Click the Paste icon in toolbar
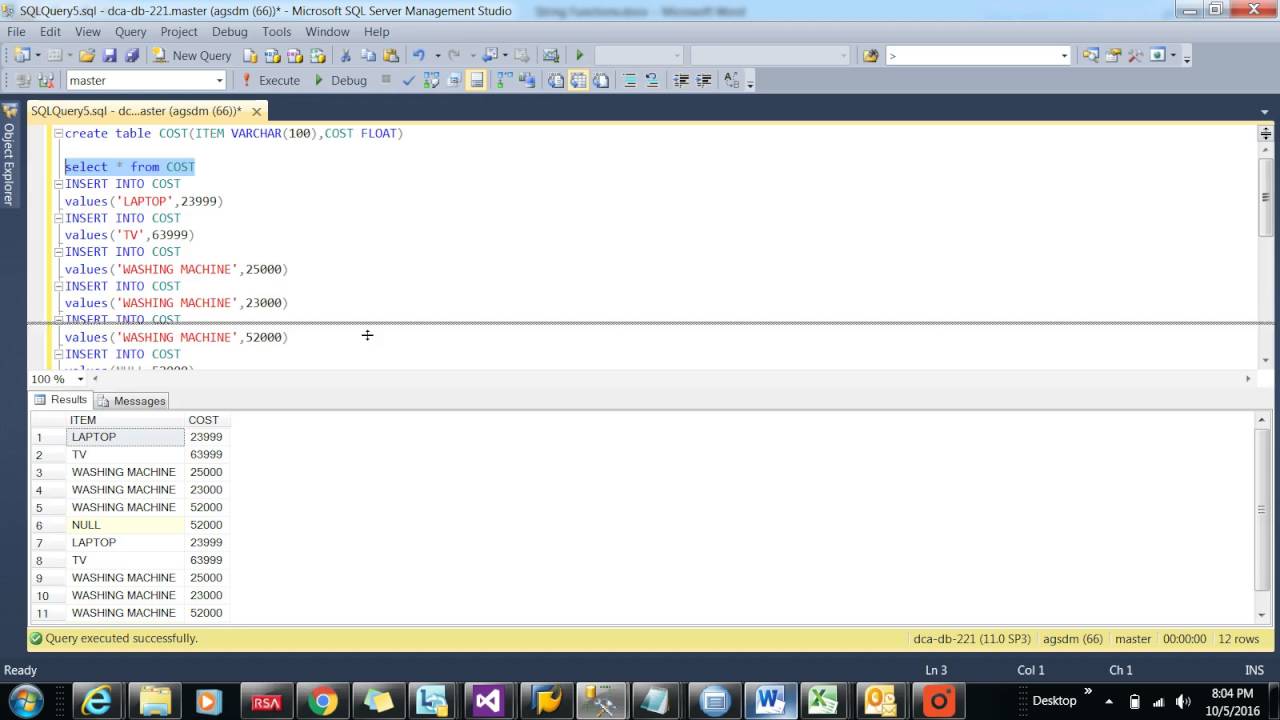 [x=391, y=55]
